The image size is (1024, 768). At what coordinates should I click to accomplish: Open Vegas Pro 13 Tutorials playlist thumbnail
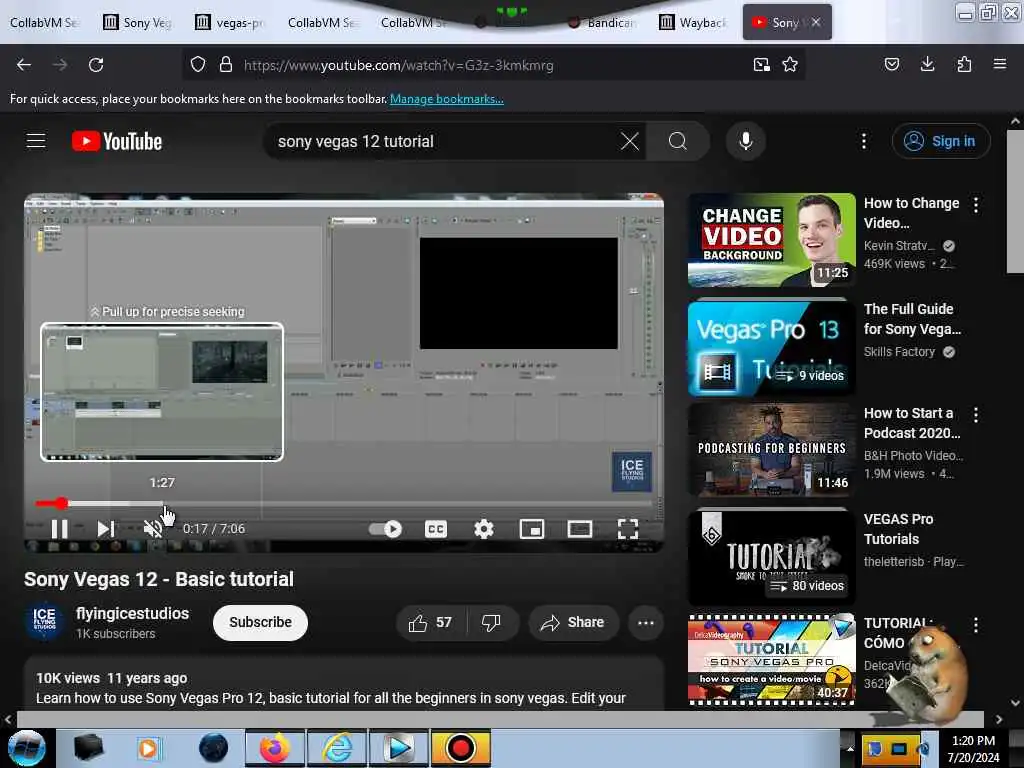[x=771, y=347]
